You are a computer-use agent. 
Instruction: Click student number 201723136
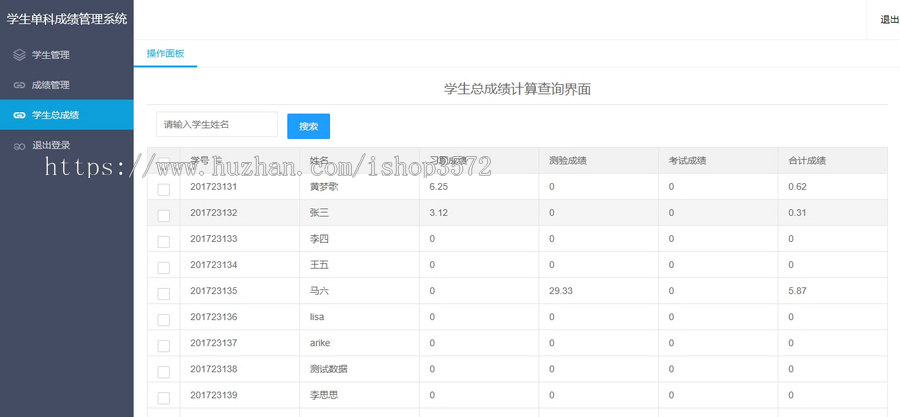coord(214,317)
